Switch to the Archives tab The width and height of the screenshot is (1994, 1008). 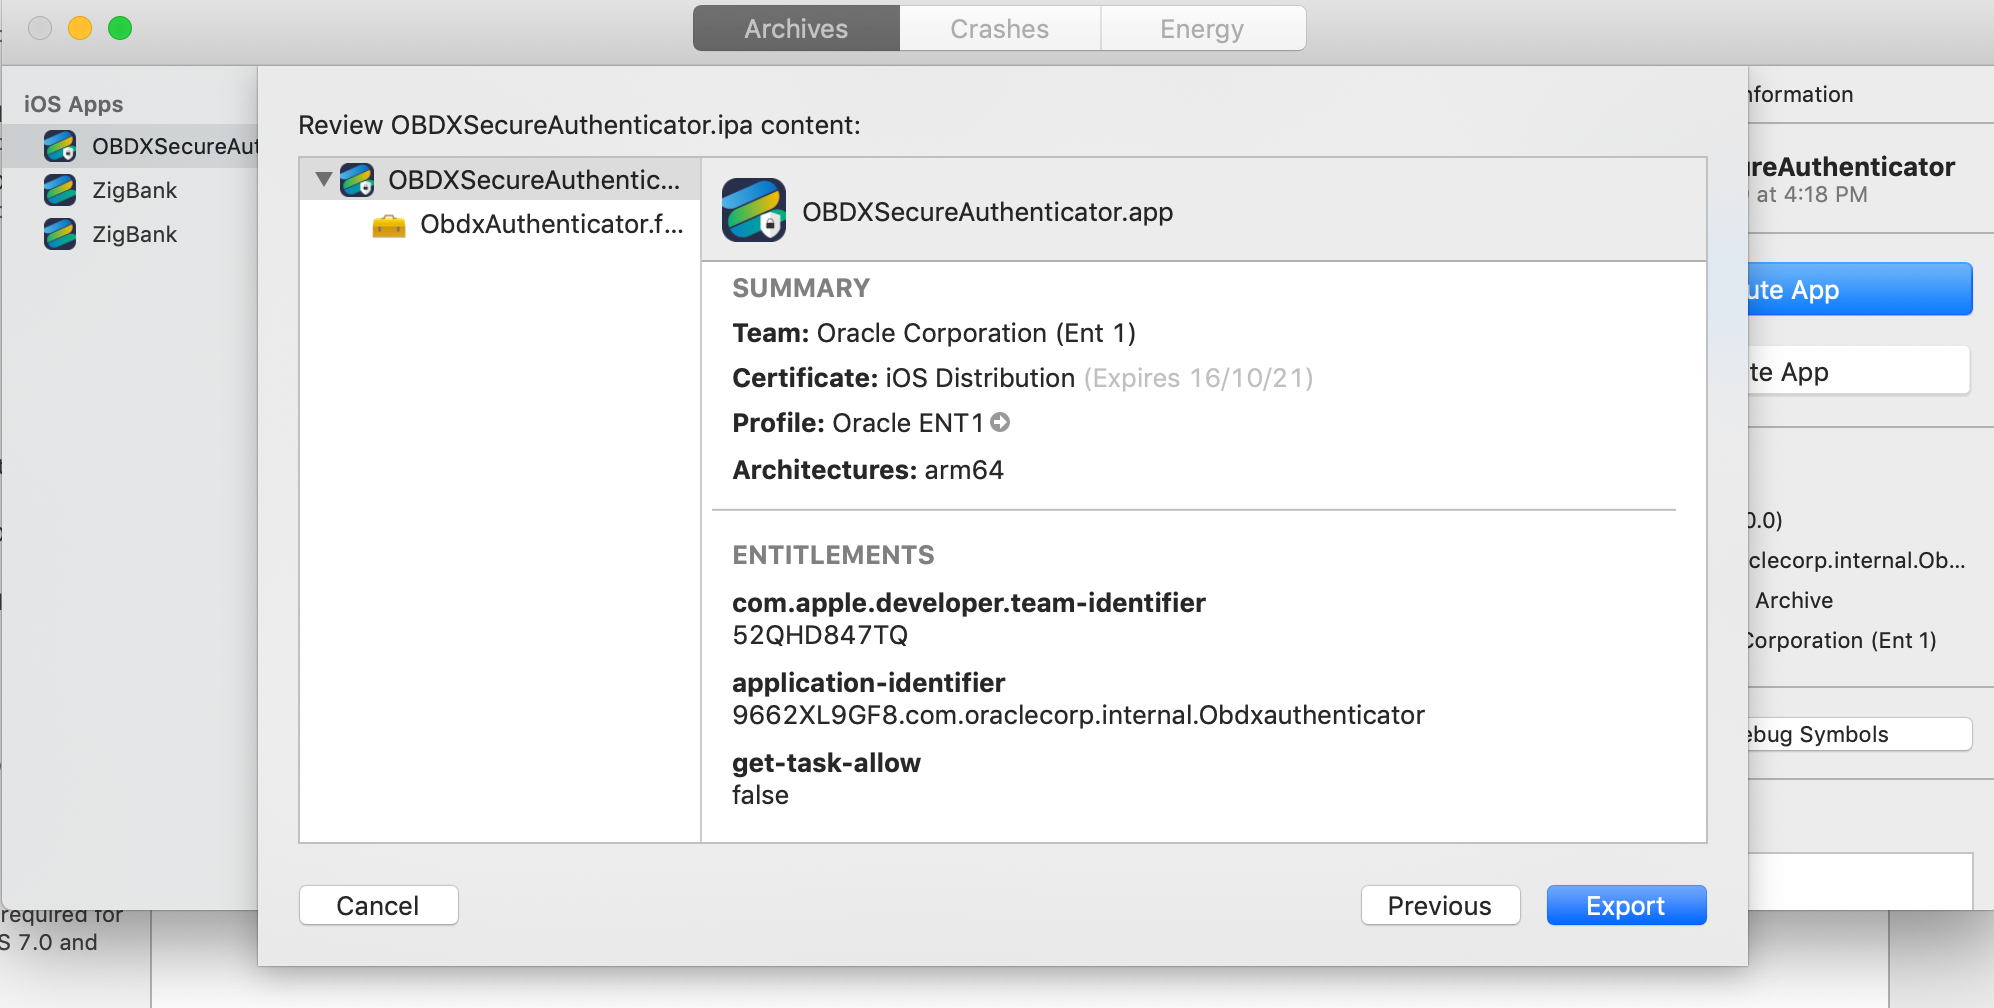(x=796, y=29)
